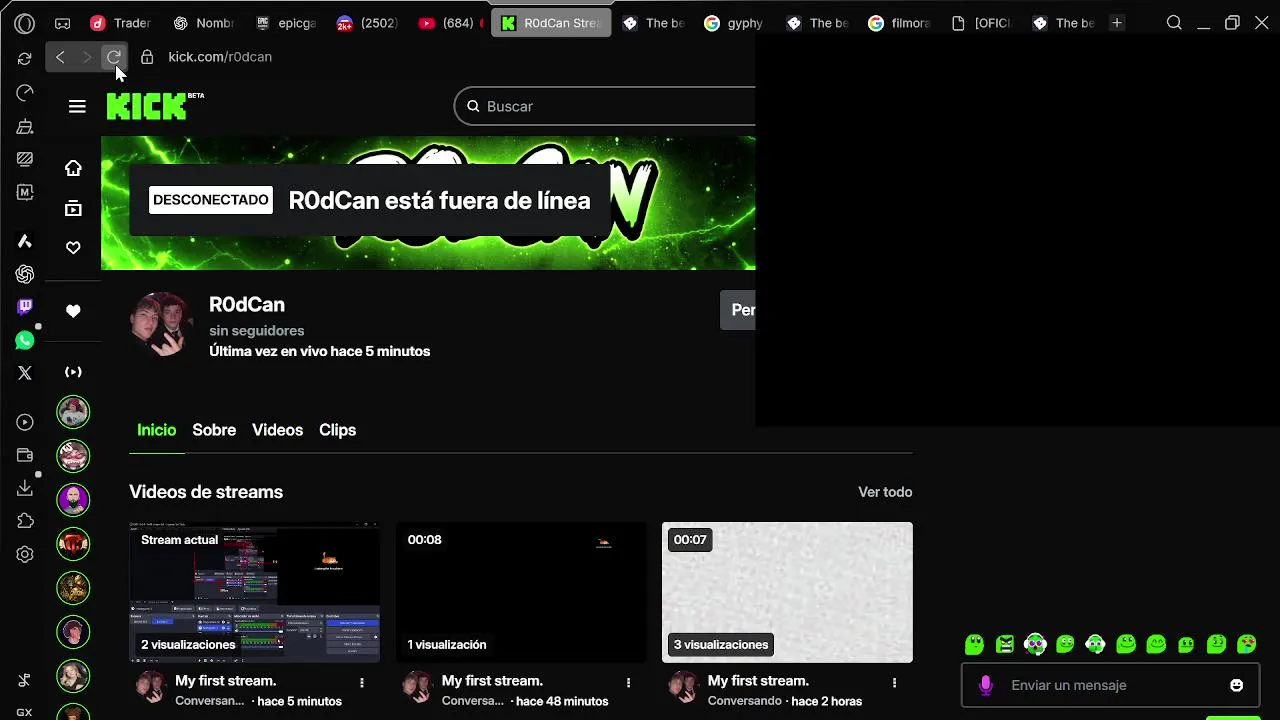Open options menu for current stream video
Image resolution: width=1280 pixels, height=720 pixels.
coord(362,682)
